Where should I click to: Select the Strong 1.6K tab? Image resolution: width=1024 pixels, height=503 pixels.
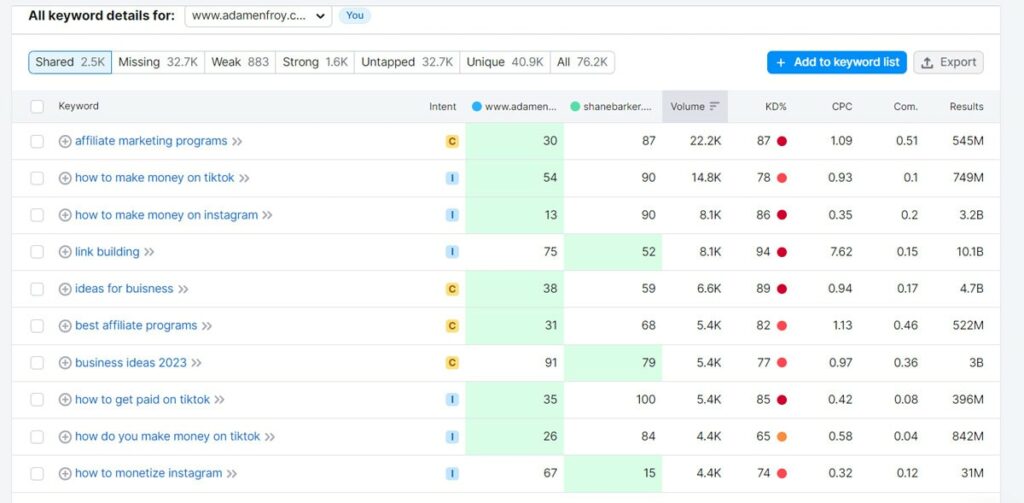(315, 62)
